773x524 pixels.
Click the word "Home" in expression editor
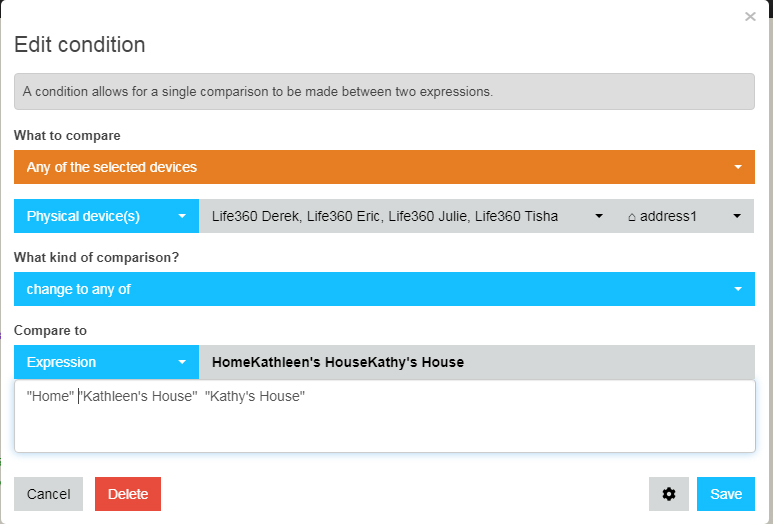coord(50,396)
